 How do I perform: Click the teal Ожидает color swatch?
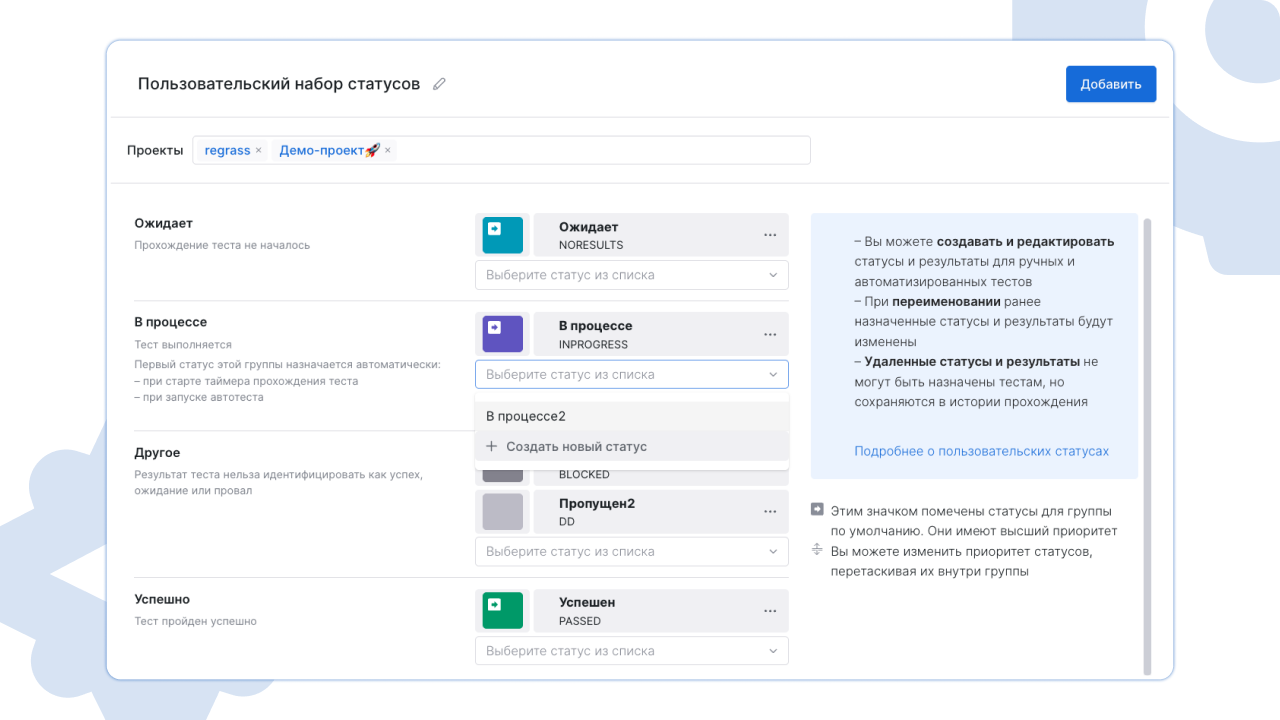point(502,235)
